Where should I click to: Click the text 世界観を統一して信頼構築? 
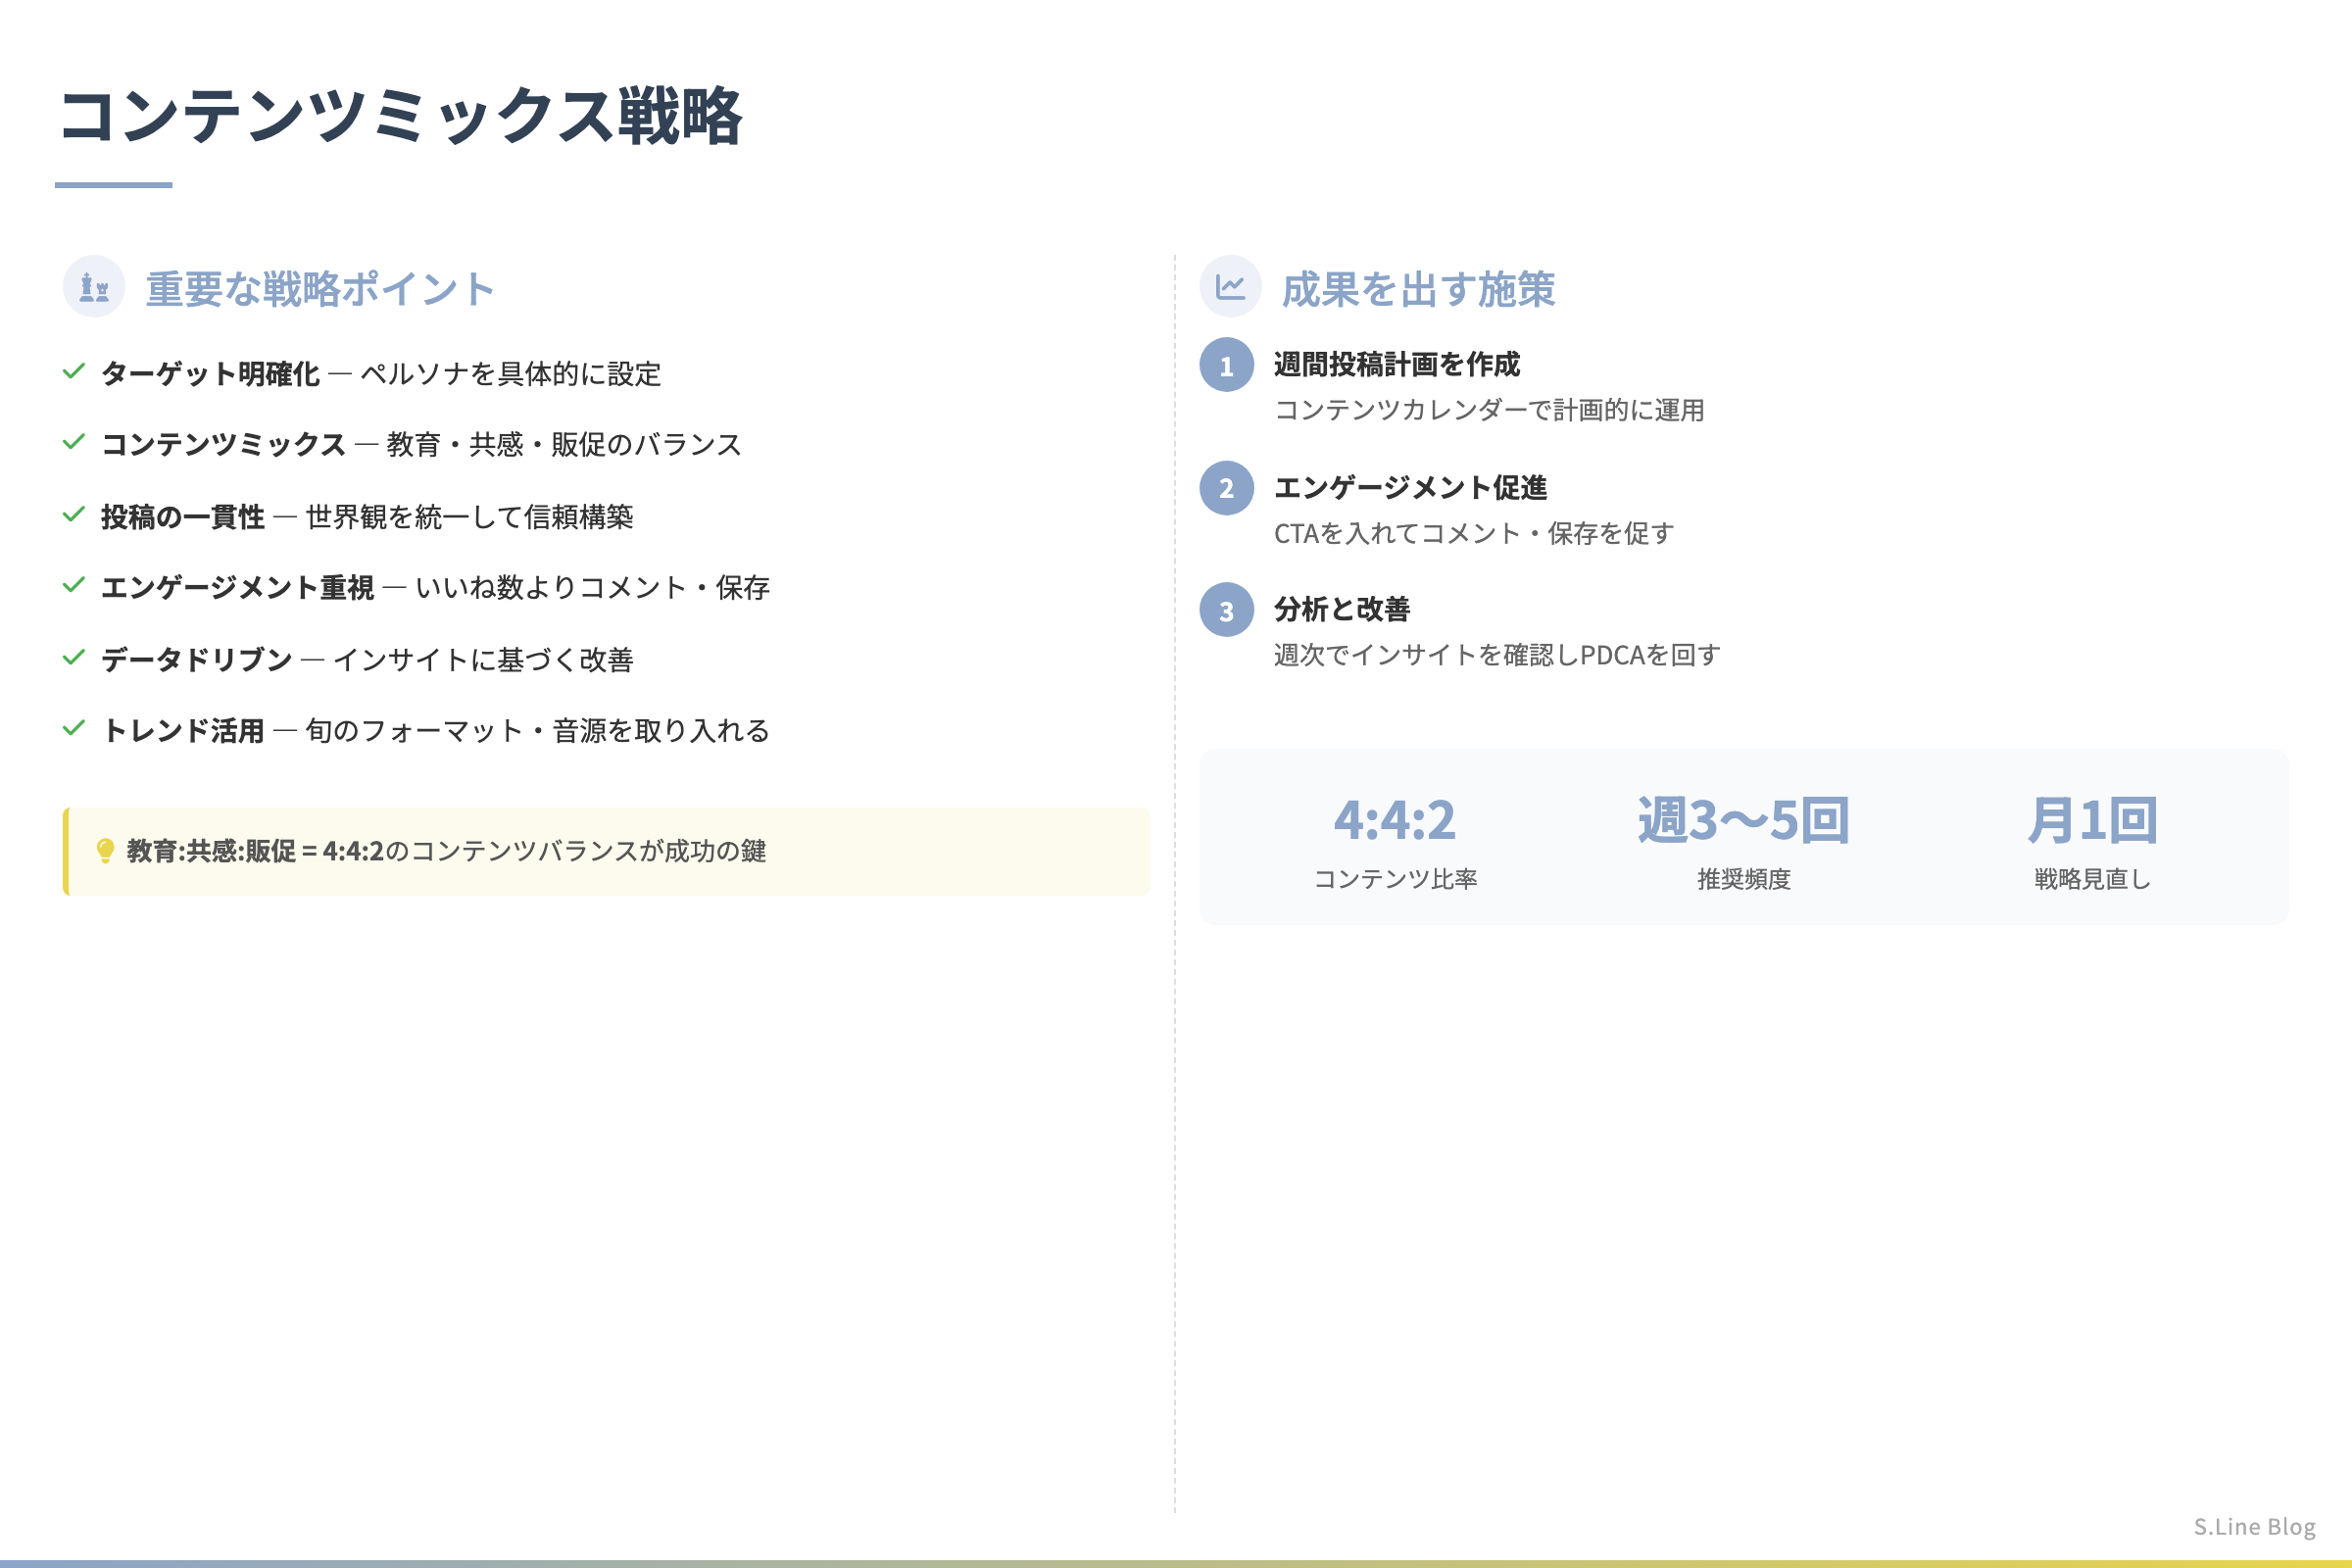(x=470, y=517)
